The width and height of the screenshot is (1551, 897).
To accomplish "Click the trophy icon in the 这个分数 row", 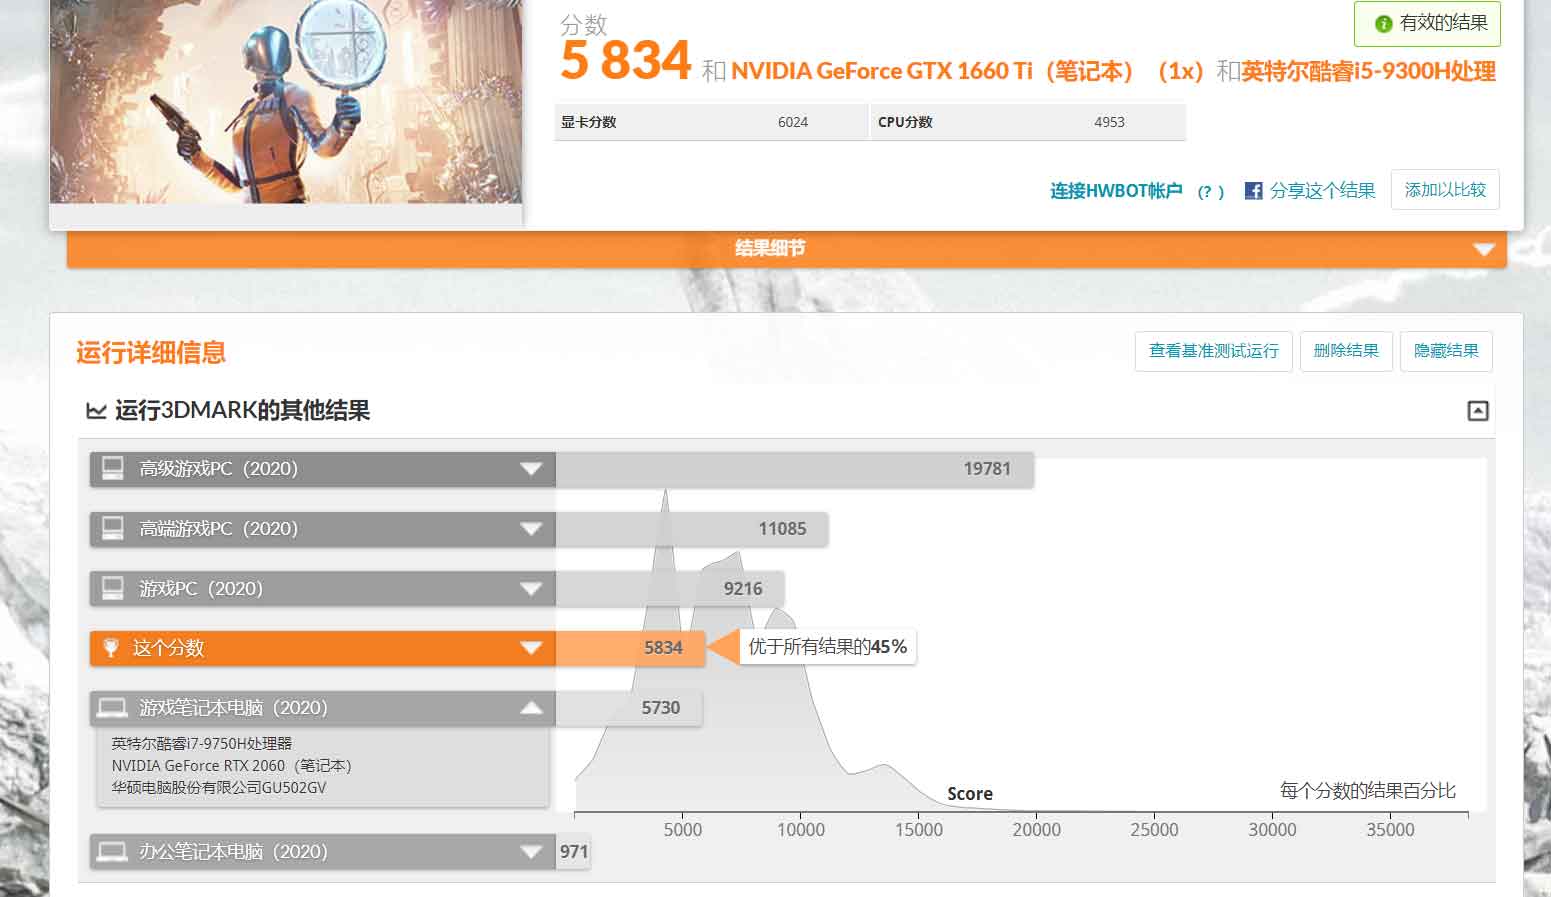I will pos(111,648).
